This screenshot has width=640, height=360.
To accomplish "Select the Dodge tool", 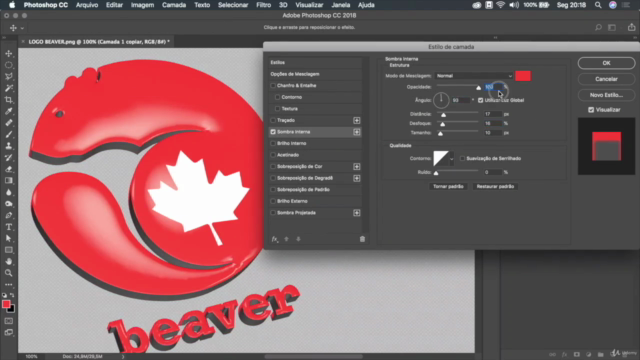I will pyautogui.click(x=9, y=204).
